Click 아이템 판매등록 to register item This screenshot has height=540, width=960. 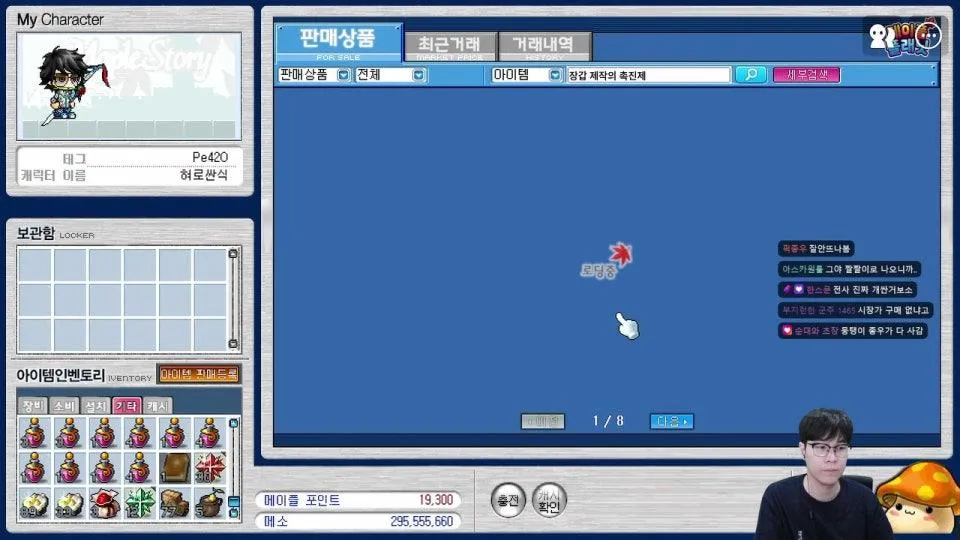click(198, 374)
